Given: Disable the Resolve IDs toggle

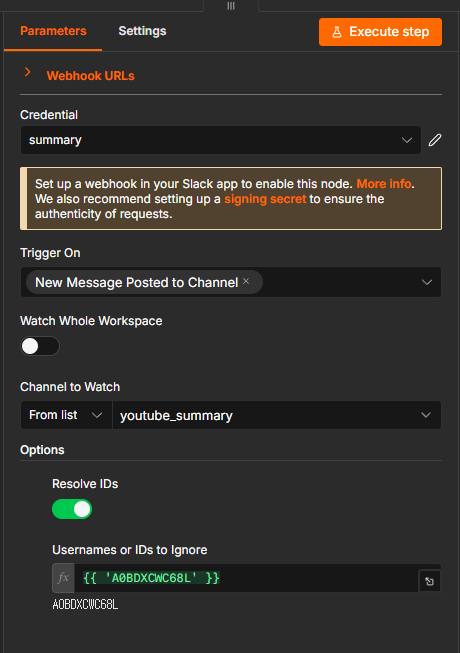Looking at the screenshot, I should coord(72,509).
